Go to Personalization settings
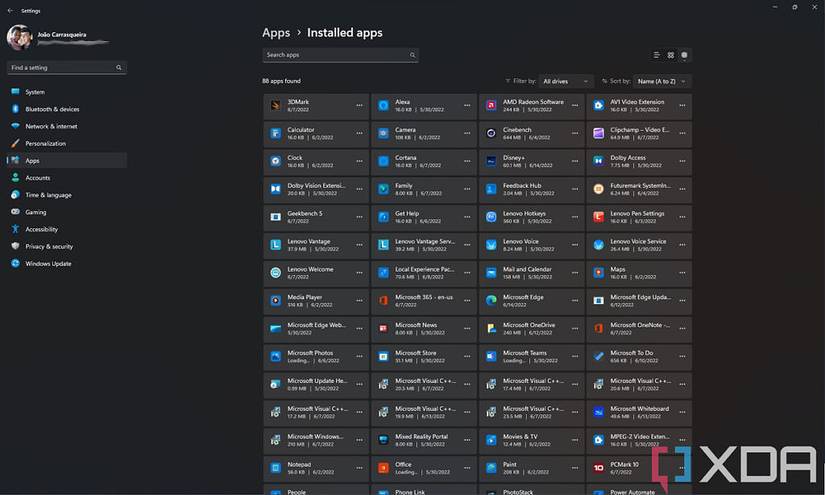The image size is (825, 495). point(67,144)
